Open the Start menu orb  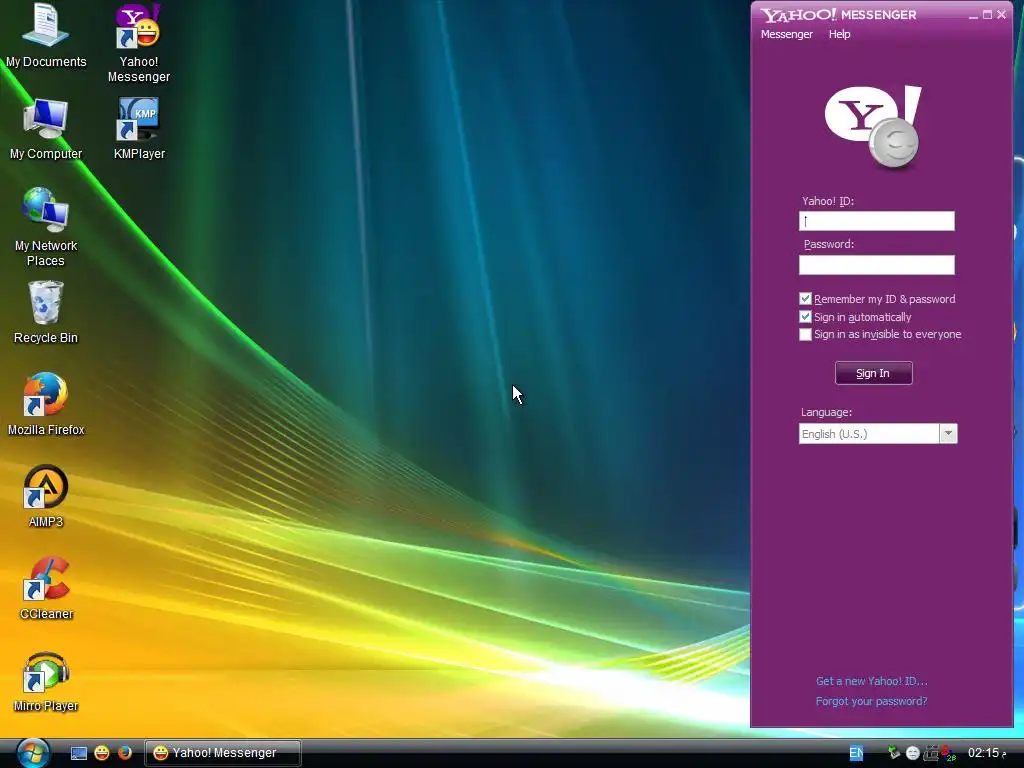click(x=33, y=753)
